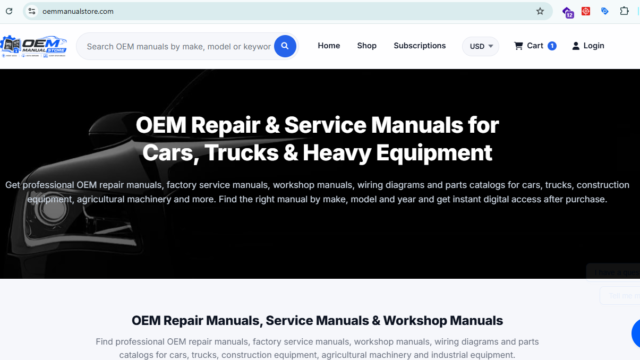Open the blue chat widget bubble
The width and height of the screenshot is (640, 360).
pyautogui.click(x=636, y=333)
